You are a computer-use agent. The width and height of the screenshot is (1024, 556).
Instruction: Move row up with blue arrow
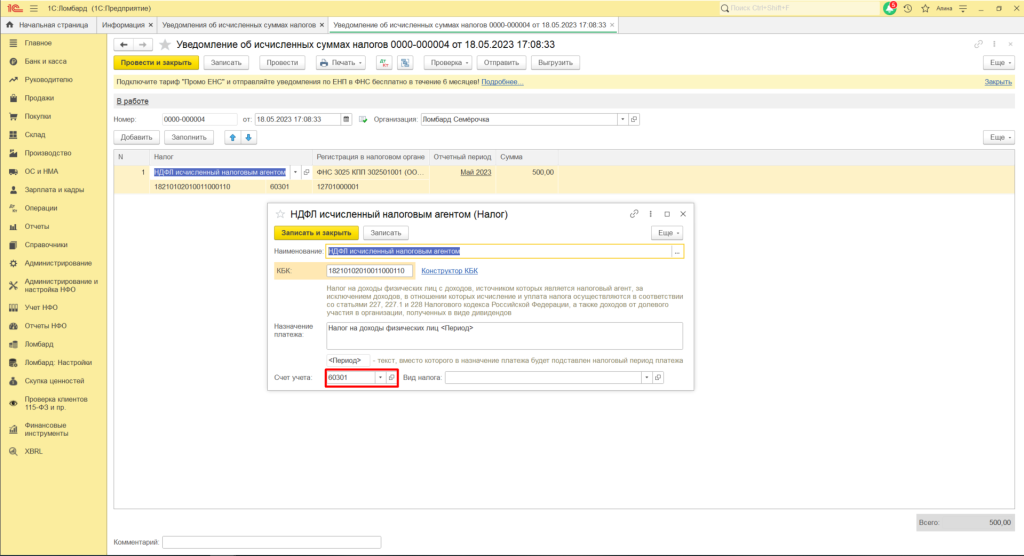tap(233, 137)
